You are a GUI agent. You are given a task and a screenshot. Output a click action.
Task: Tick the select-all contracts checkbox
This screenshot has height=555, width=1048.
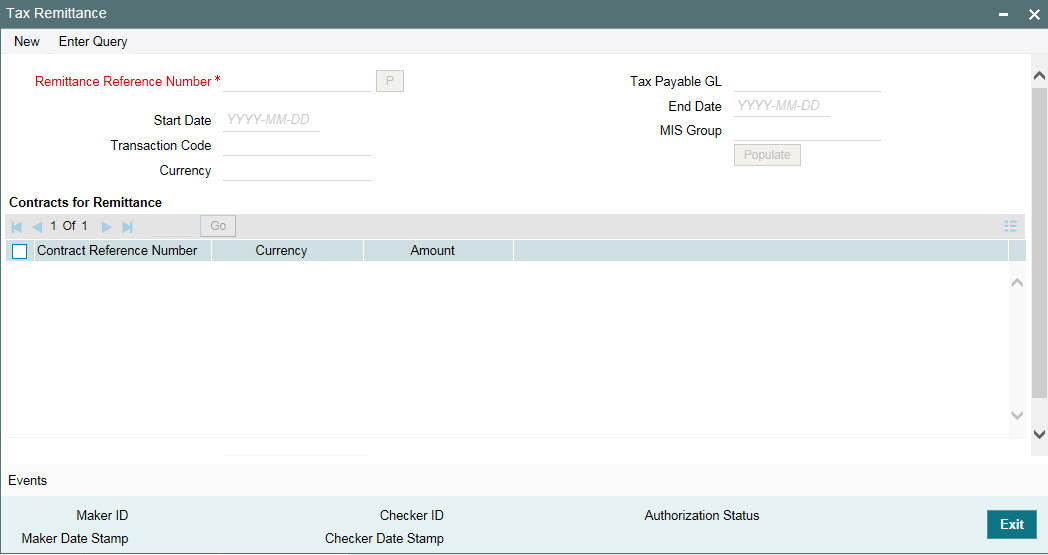[x=20, y=251]
